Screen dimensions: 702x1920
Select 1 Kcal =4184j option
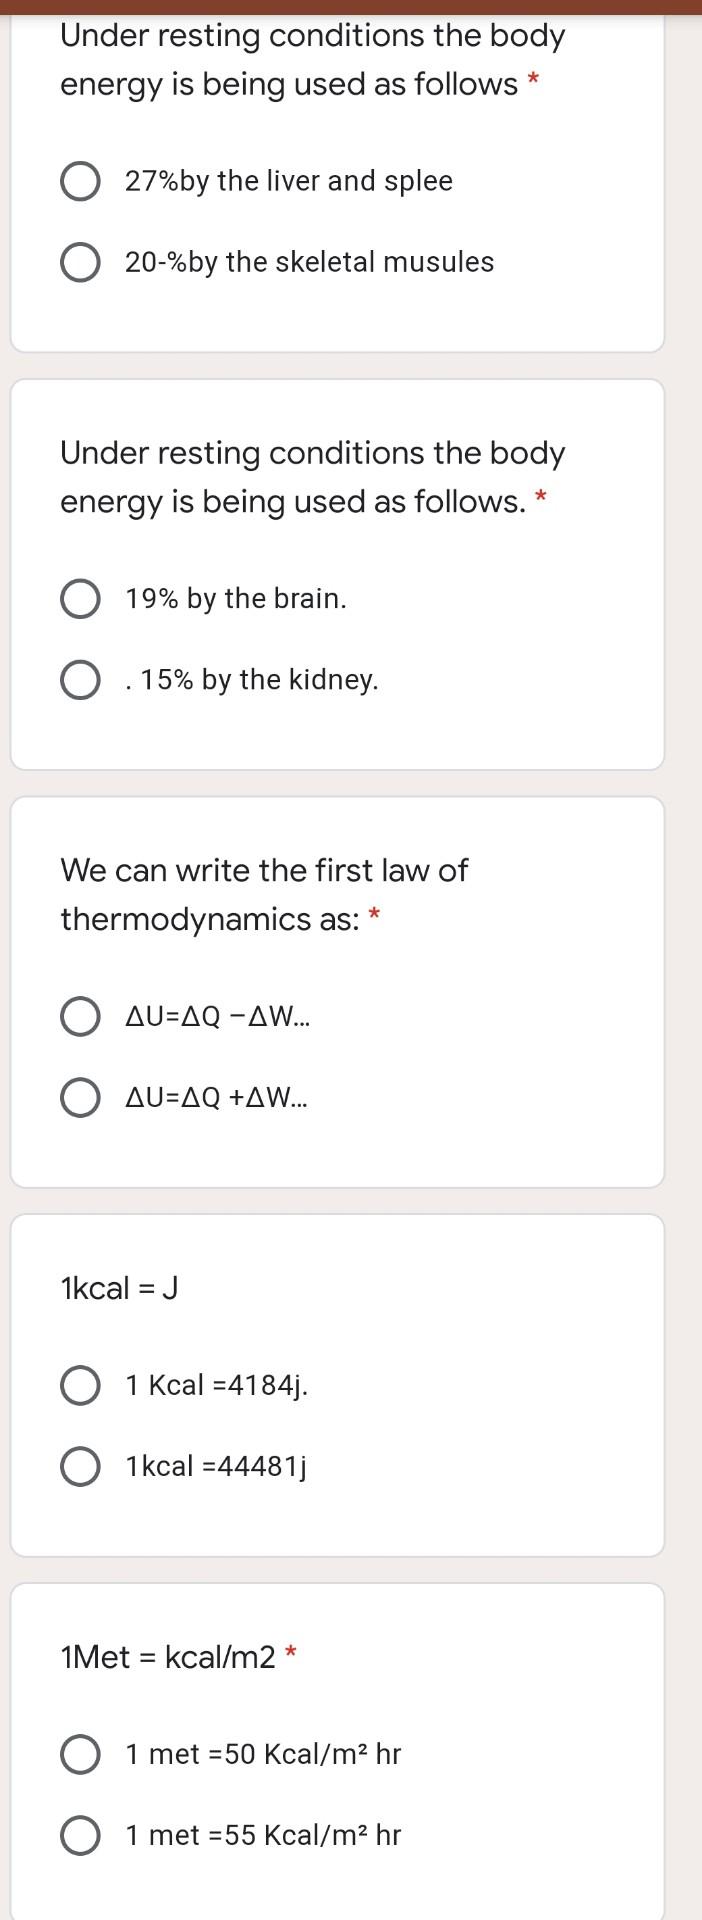(79, 1386)
